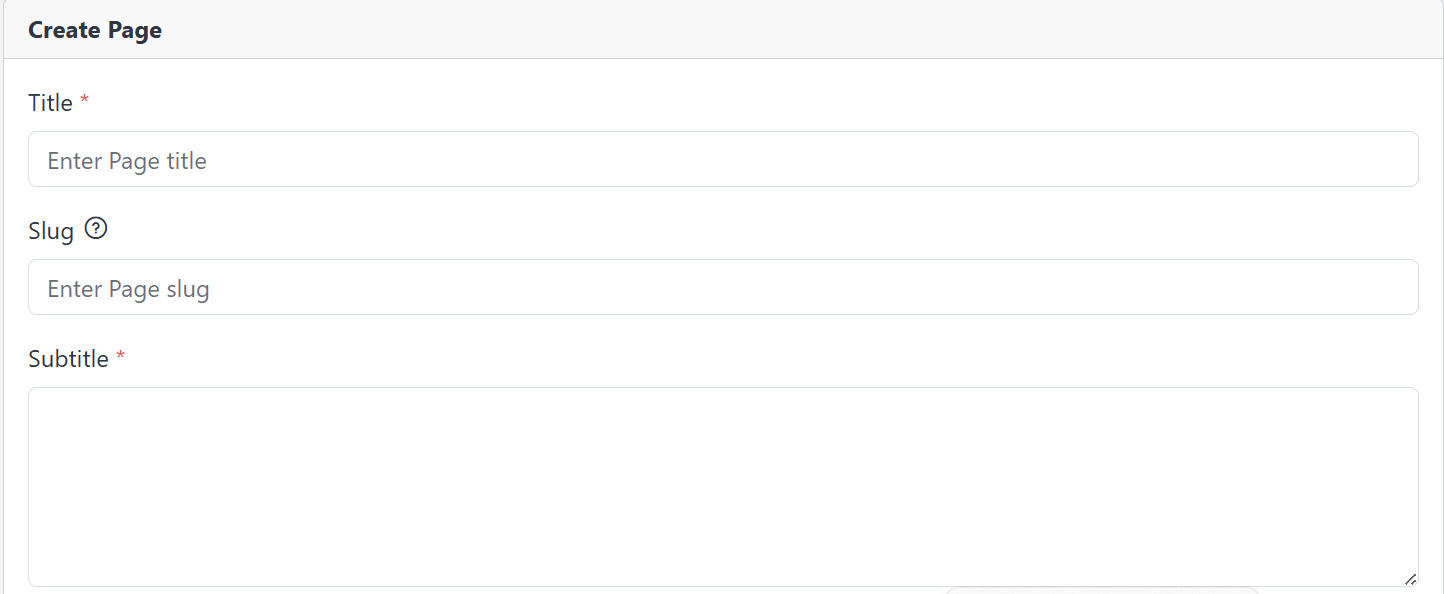Image resolution: width=1444 pixels, height=594 pixels.
Task: Focus the Slug input field
Action: [723, 287]
